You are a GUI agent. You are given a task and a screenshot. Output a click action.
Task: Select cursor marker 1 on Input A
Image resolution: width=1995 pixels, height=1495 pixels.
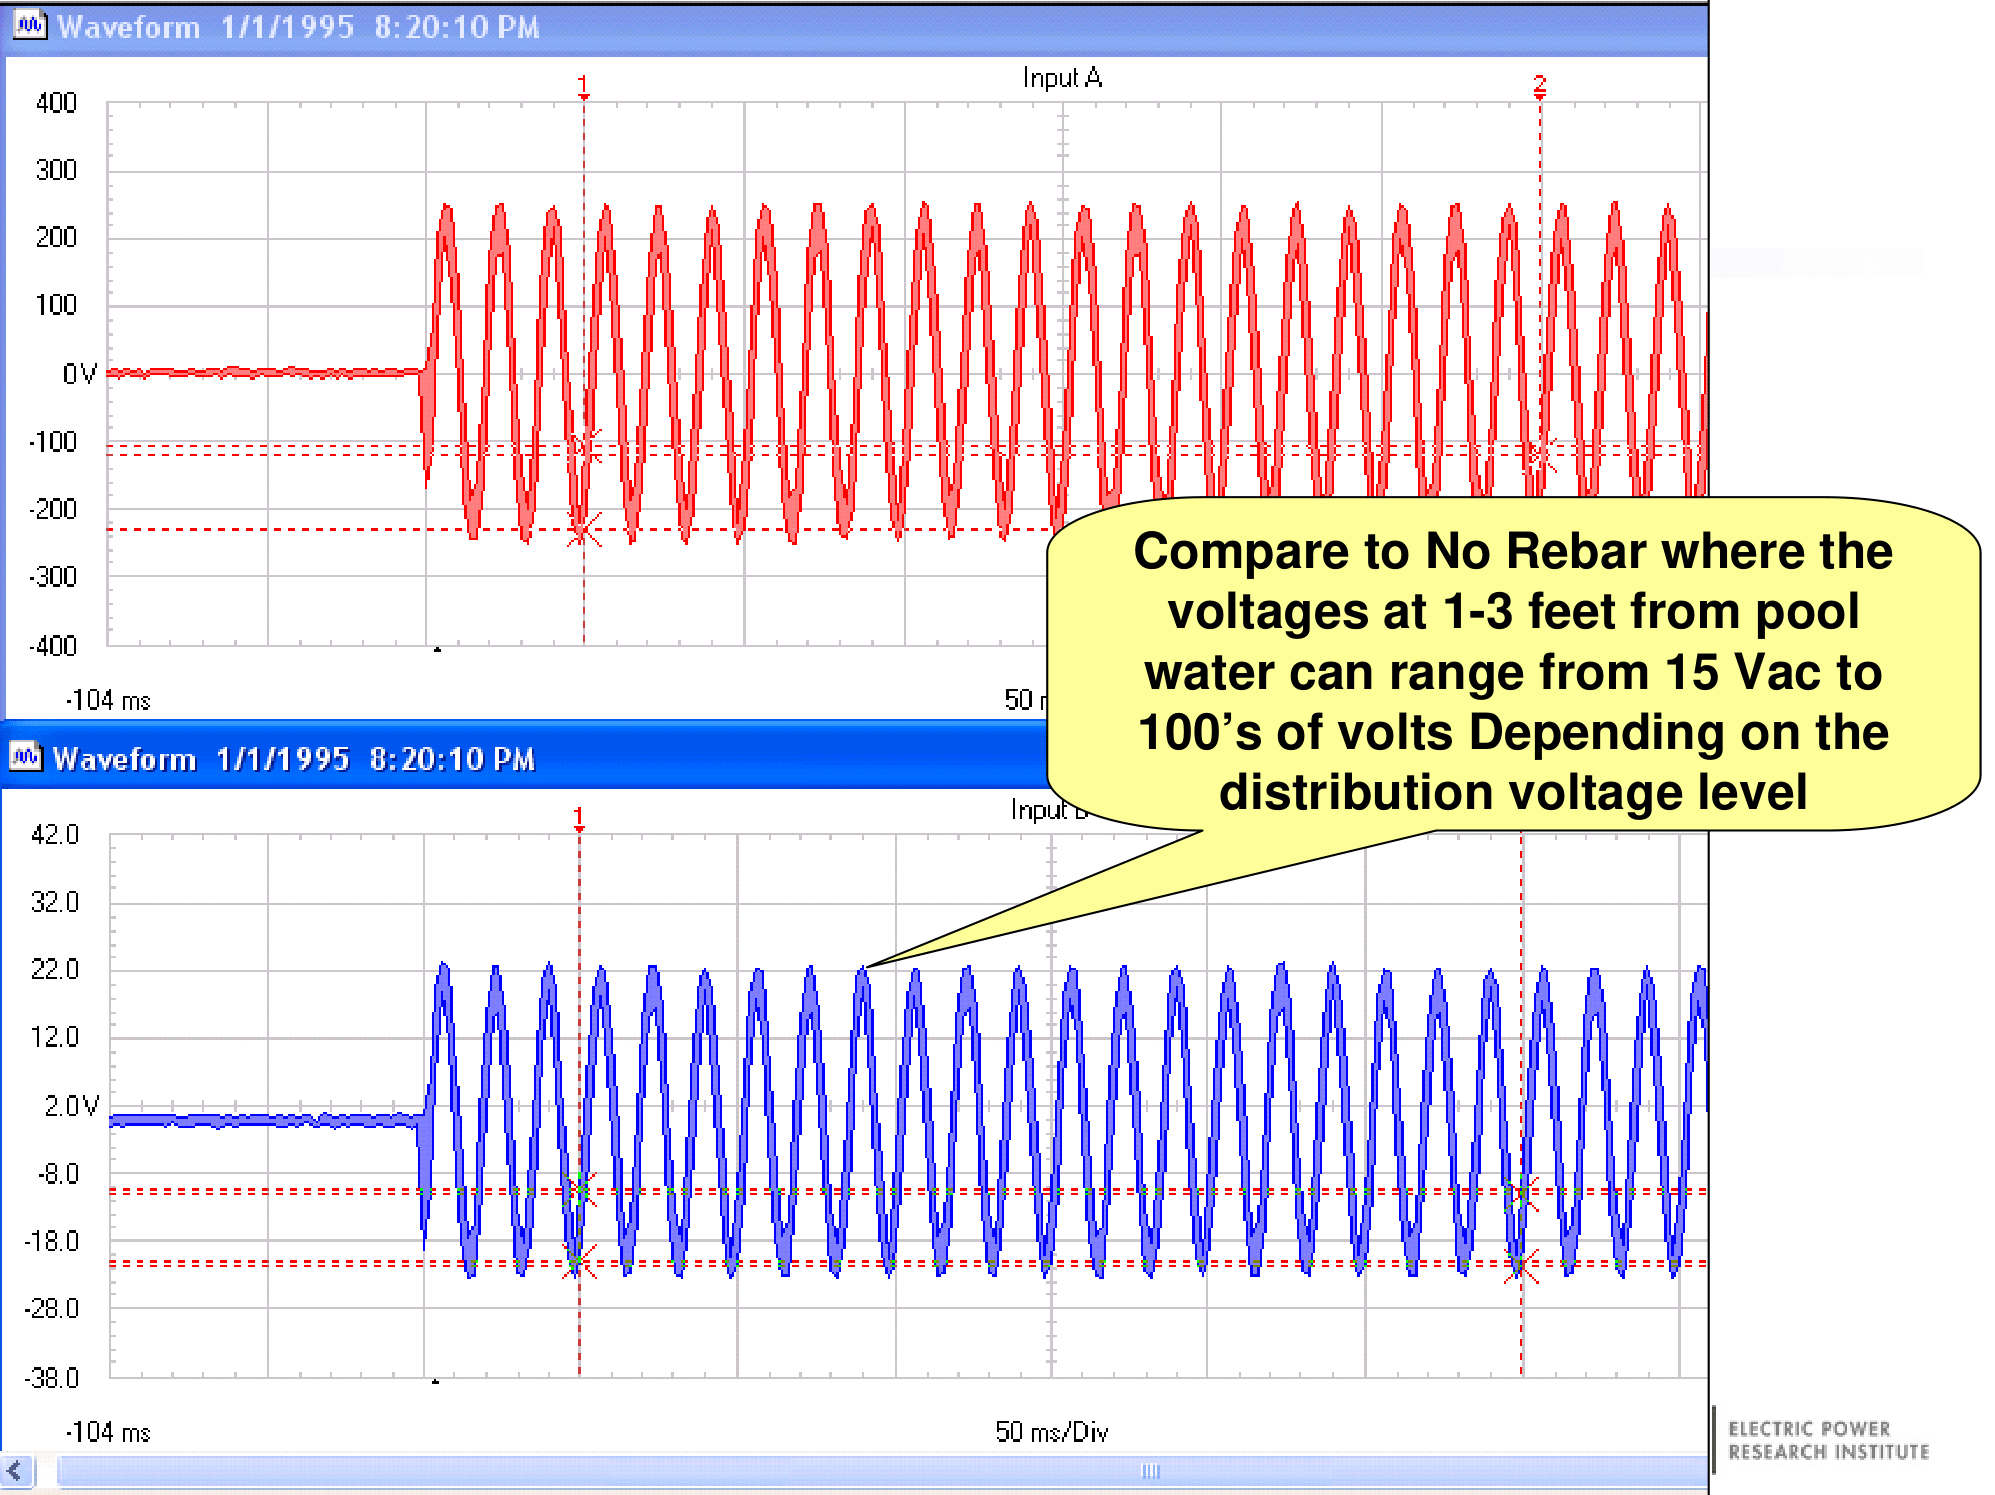(x=583, y=87)
